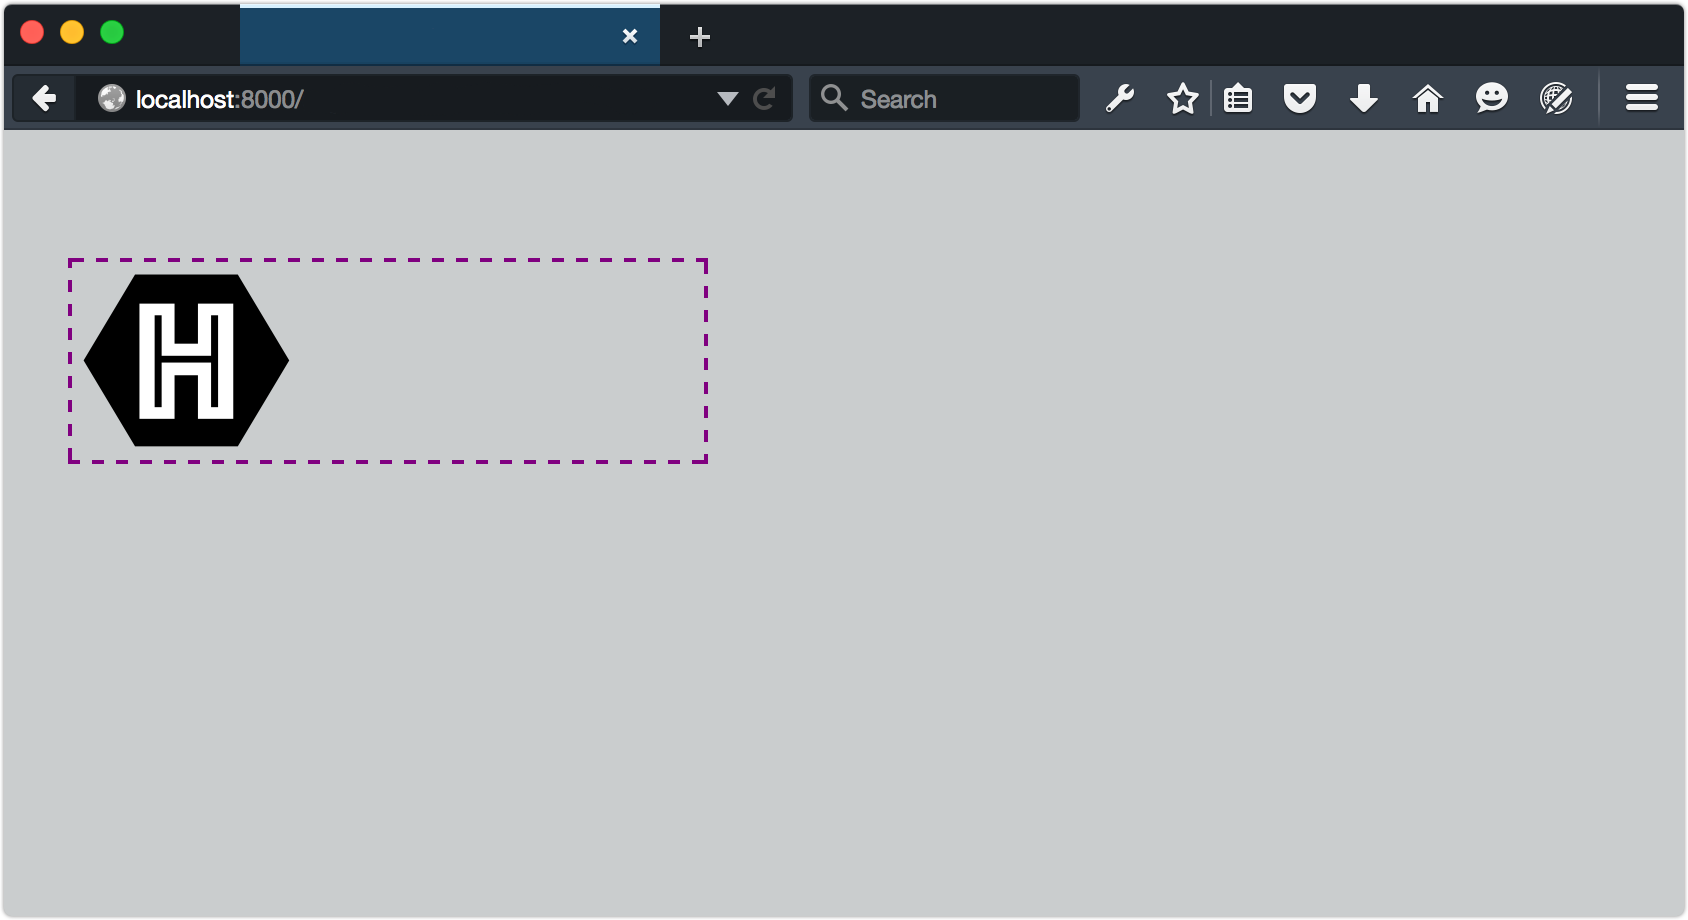Click the striped globe toolbar icon
This screenshot has height=920, width=1688.
(x=1556, y=98)
